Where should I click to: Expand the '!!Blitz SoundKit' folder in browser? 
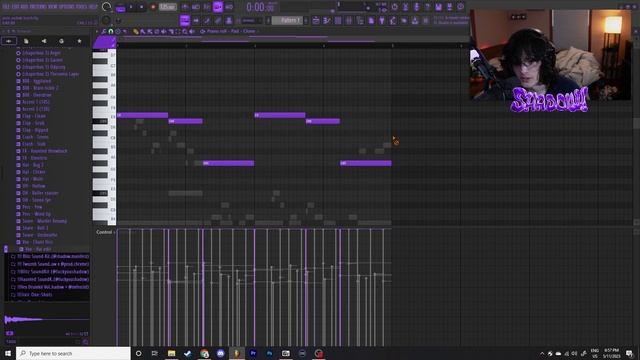click(51, 272)
